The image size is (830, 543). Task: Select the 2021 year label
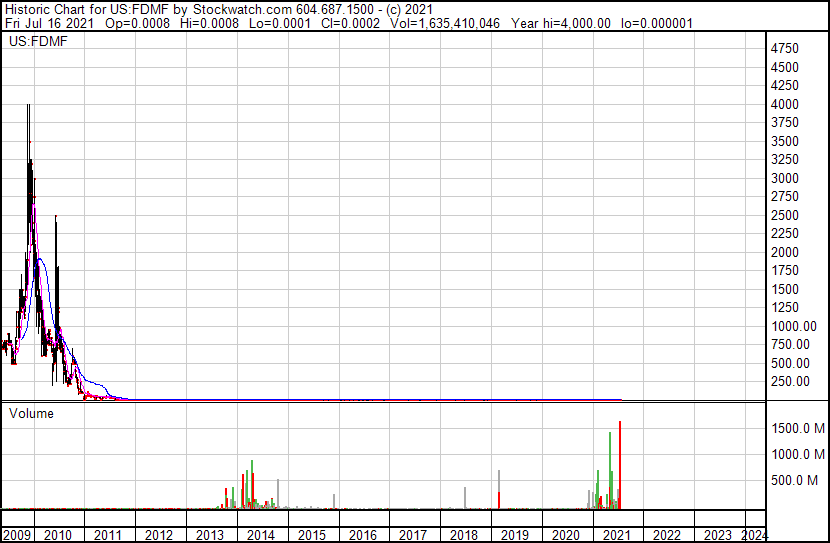617,535
